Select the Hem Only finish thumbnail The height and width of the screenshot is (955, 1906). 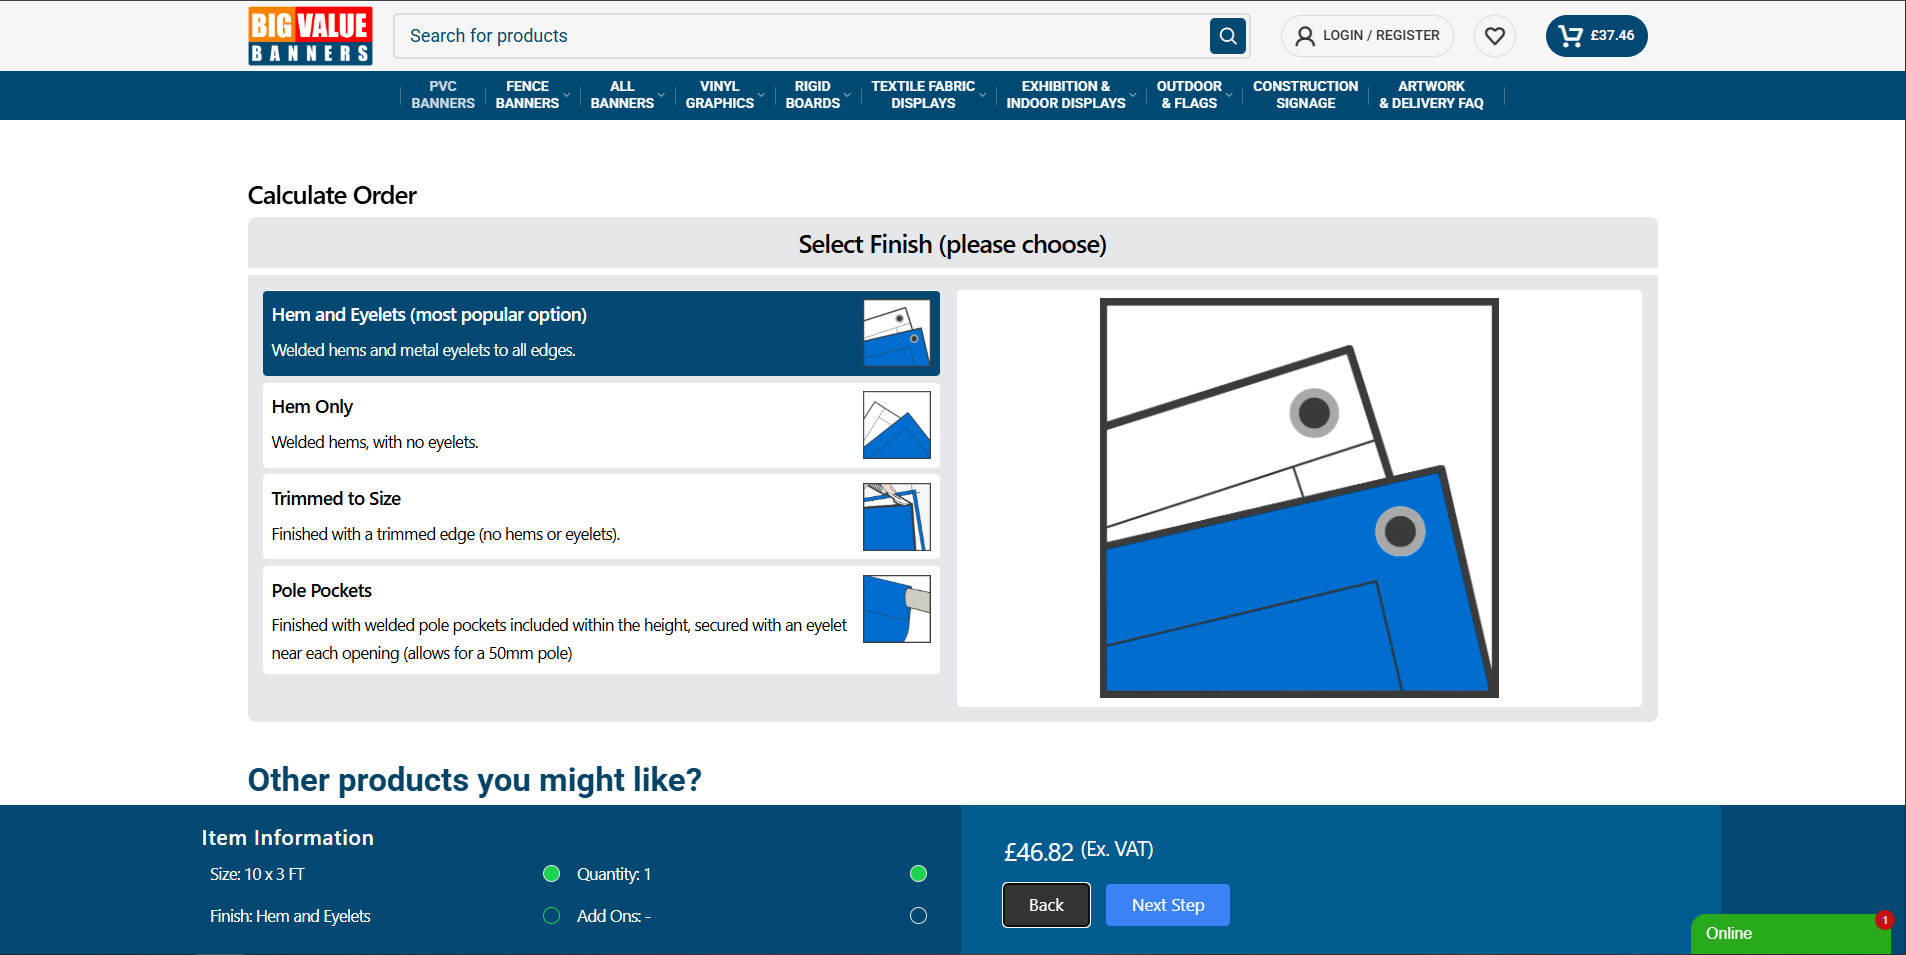[x=896, y=425]
